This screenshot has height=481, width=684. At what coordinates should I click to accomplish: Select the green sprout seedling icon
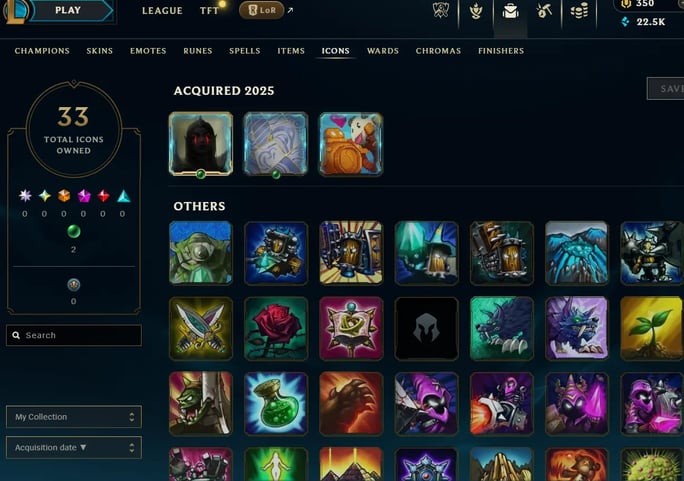click(652, 328)
